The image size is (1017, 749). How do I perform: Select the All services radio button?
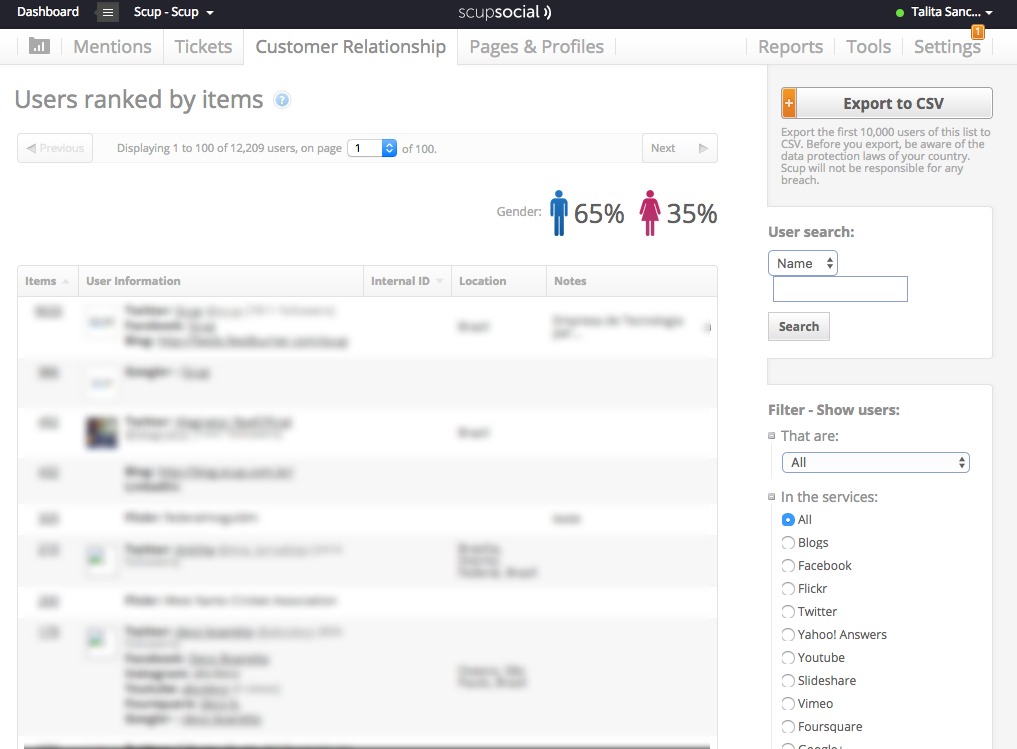(788, 519)
